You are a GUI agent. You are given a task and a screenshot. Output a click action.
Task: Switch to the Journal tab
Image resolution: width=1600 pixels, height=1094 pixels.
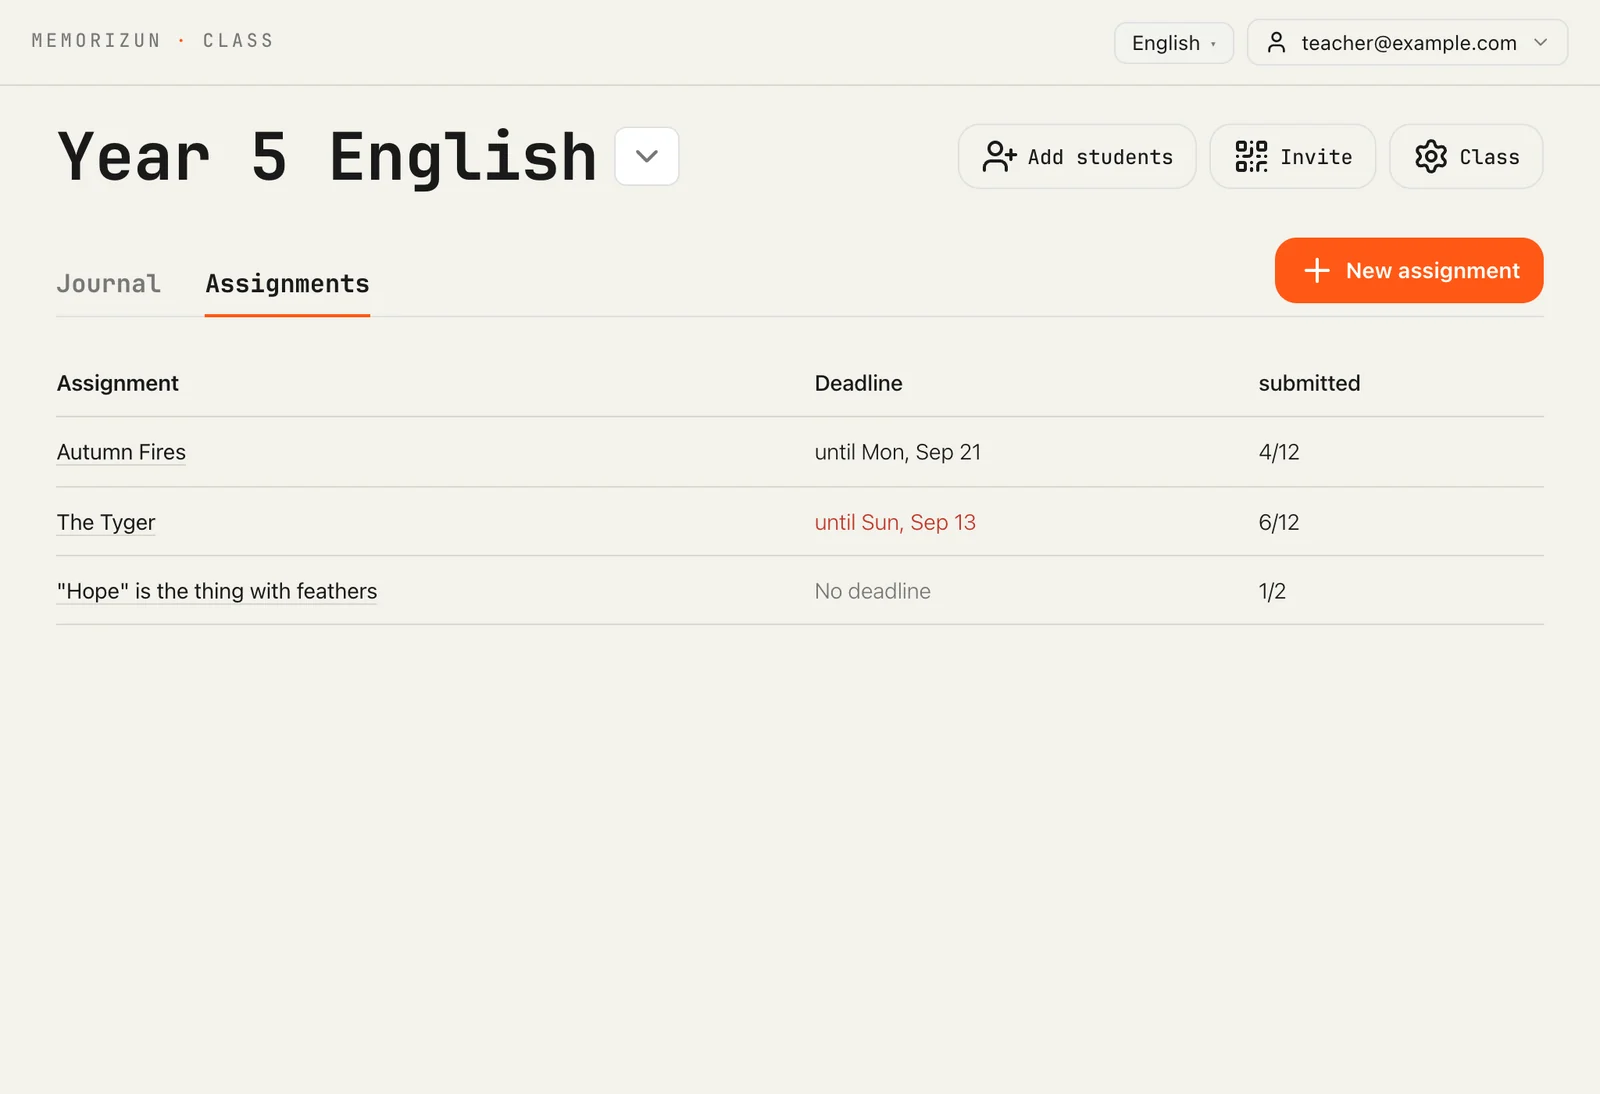(109, 284)
